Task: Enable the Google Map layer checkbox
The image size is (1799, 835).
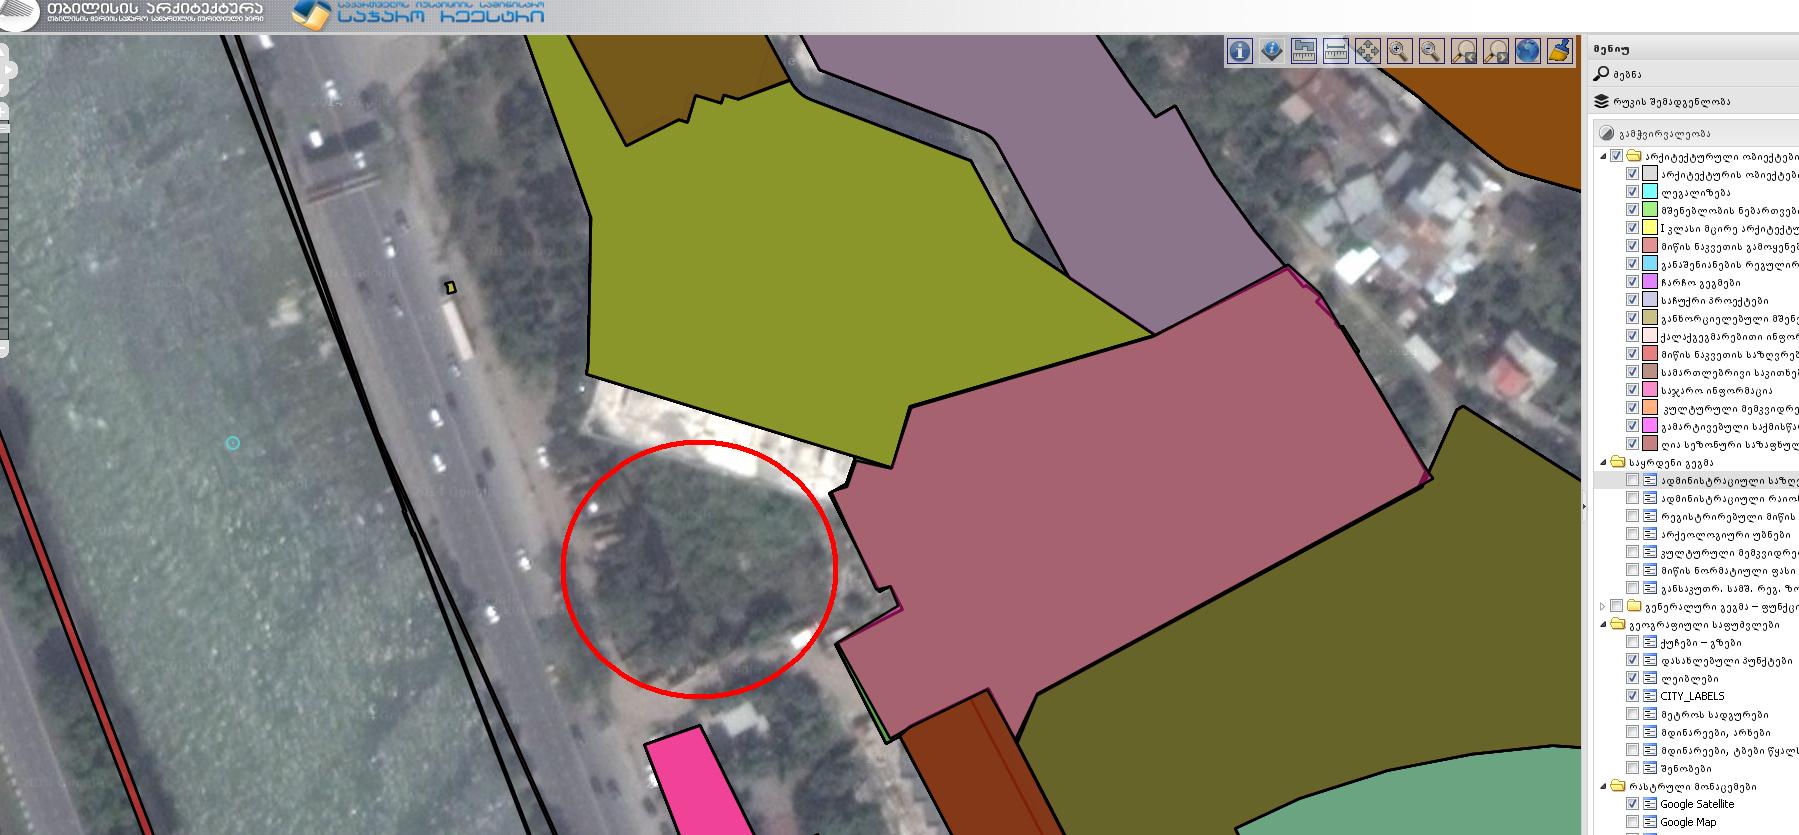Action: (x=1633, y=822)
